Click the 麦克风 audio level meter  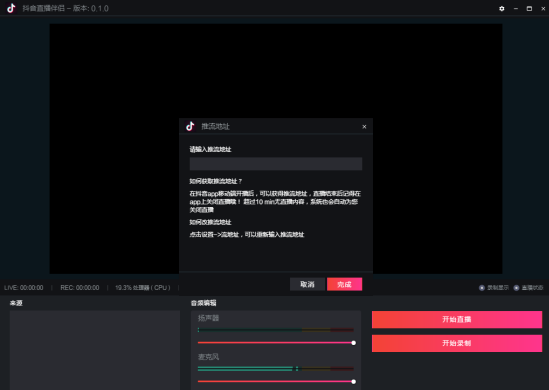tap(276, 369)
